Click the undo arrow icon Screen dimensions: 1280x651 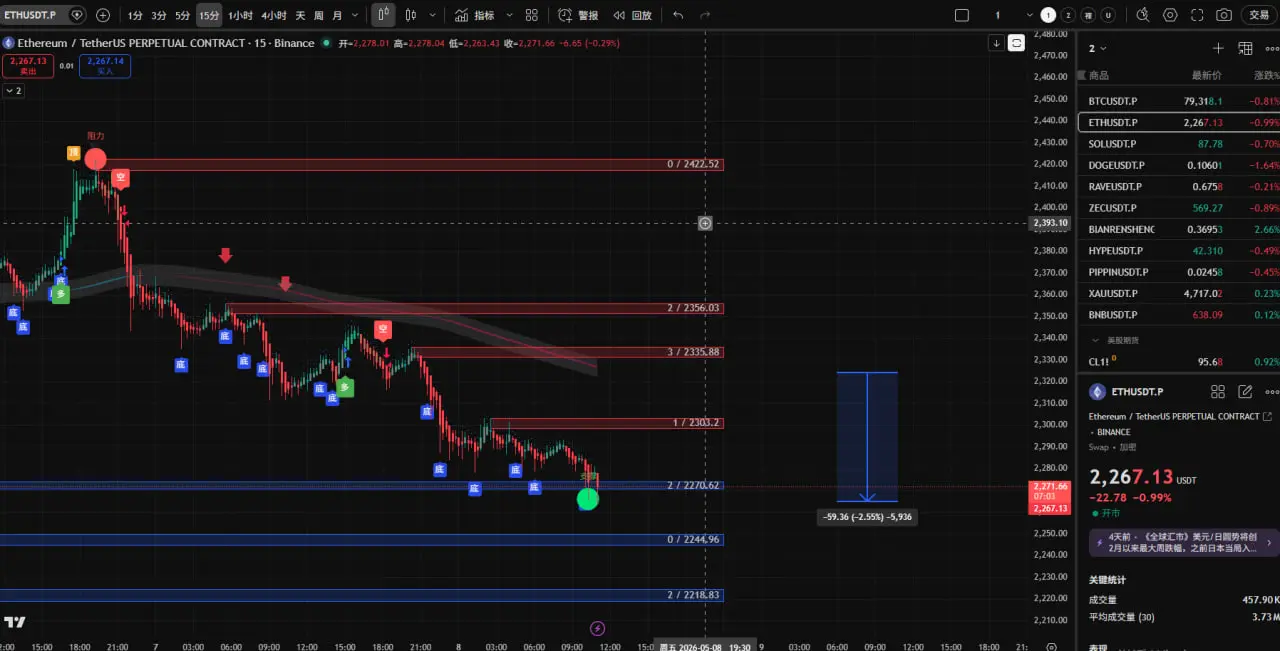coord(679,15)
